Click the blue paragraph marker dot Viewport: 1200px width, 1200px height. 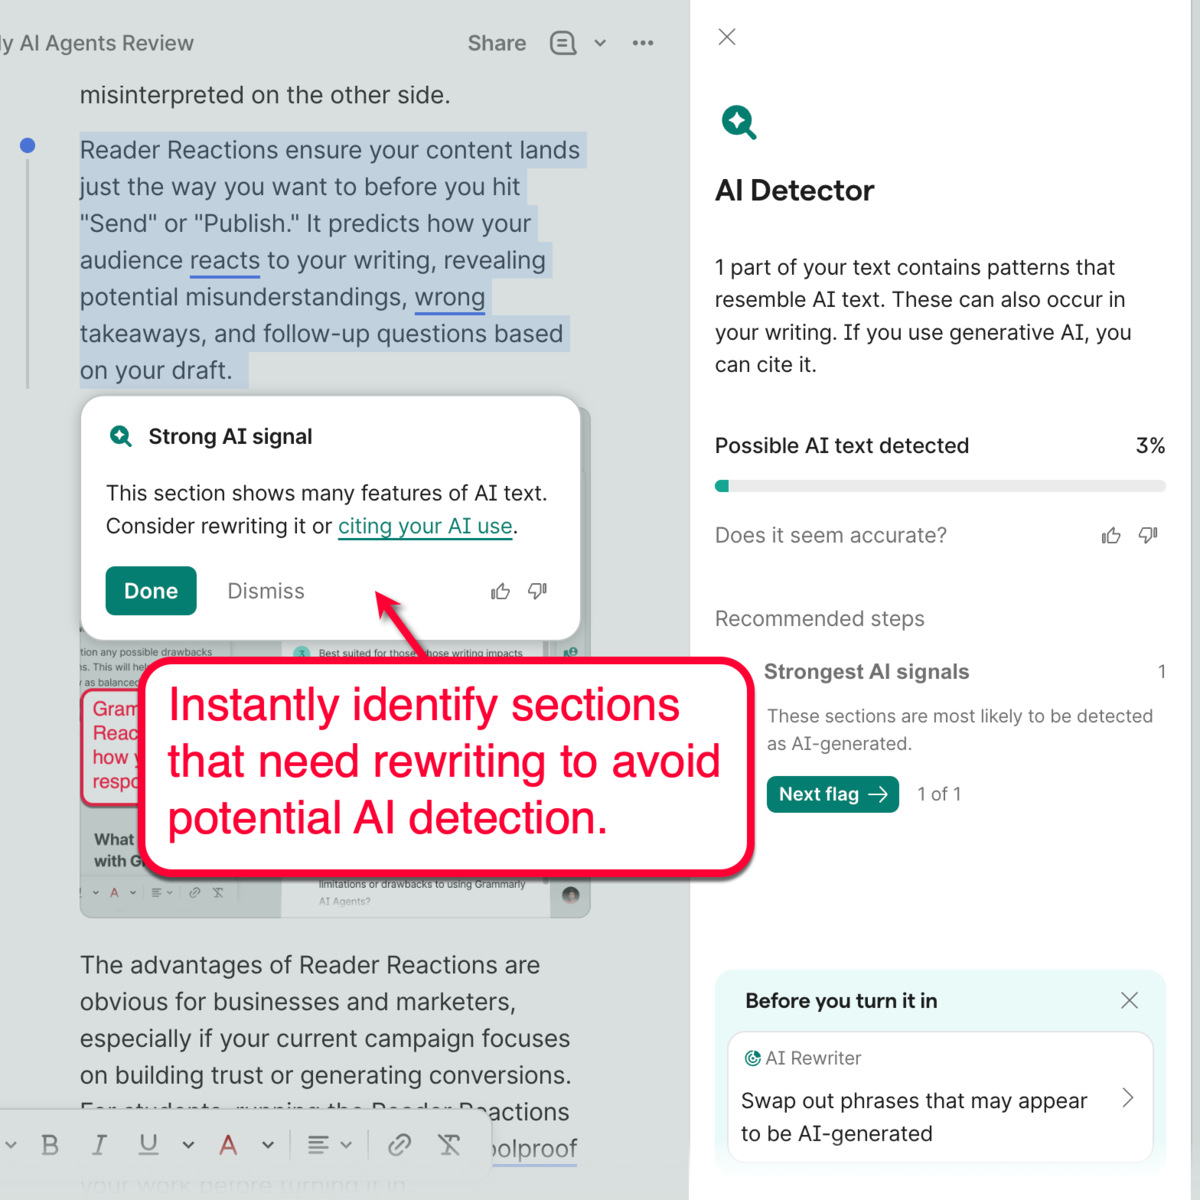pyautogui.click(x=28, y=146)
